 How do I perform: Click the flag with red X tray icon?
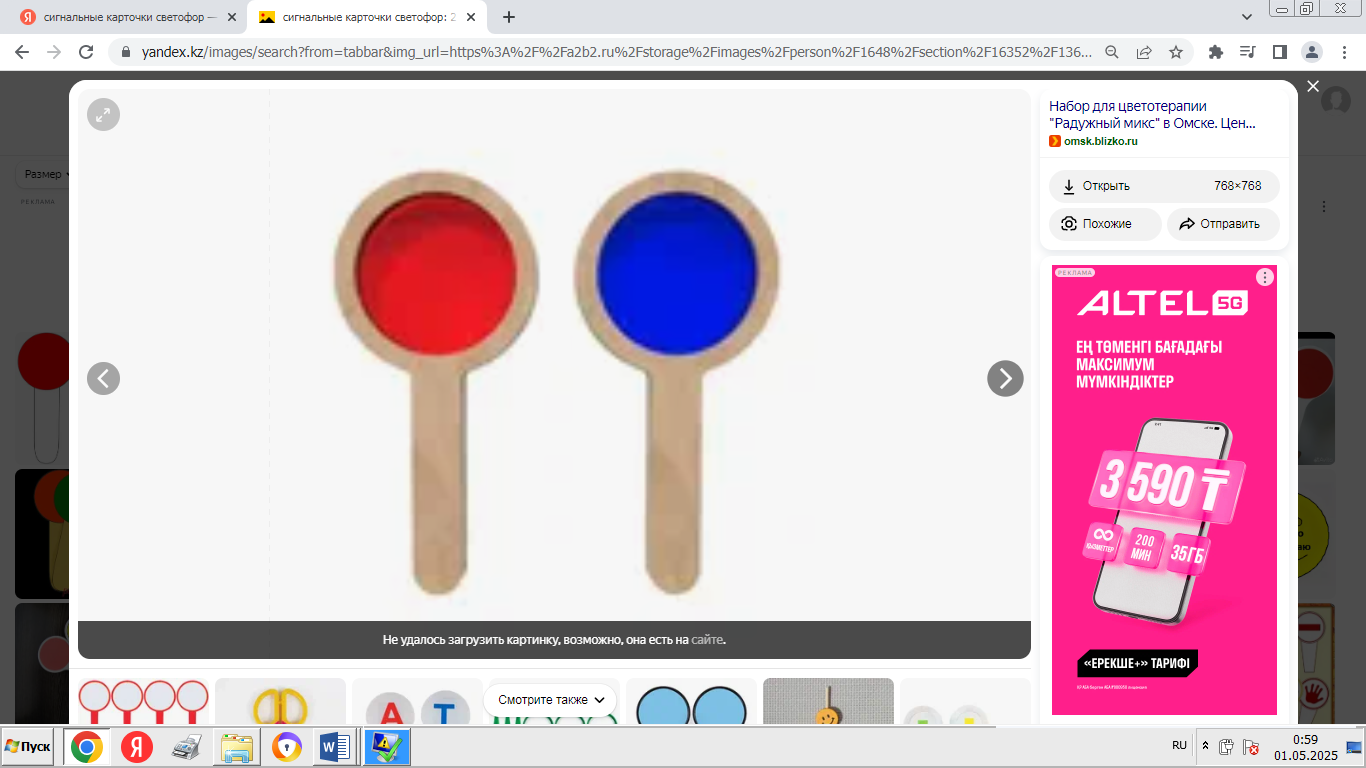1252,746
